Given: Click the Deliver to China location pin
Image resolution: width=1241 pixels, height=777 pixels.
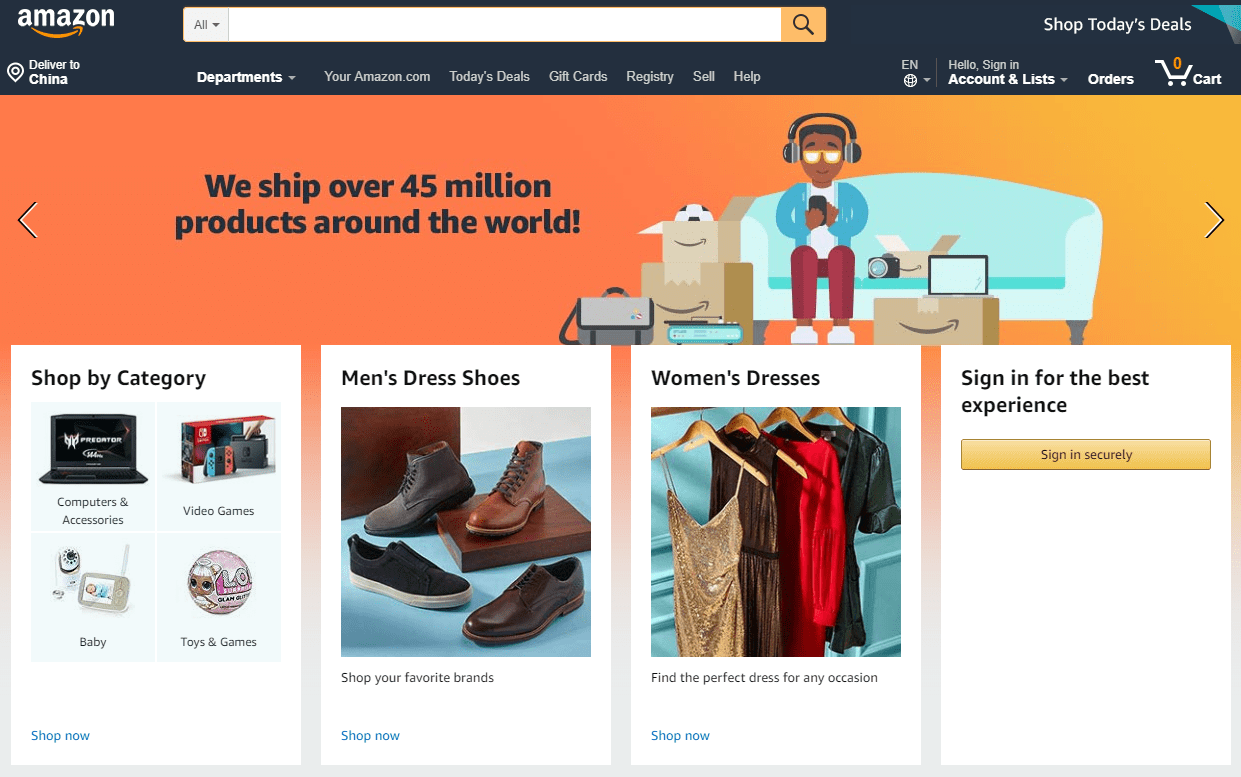Looking at the screenshot, I should point(15,72).
